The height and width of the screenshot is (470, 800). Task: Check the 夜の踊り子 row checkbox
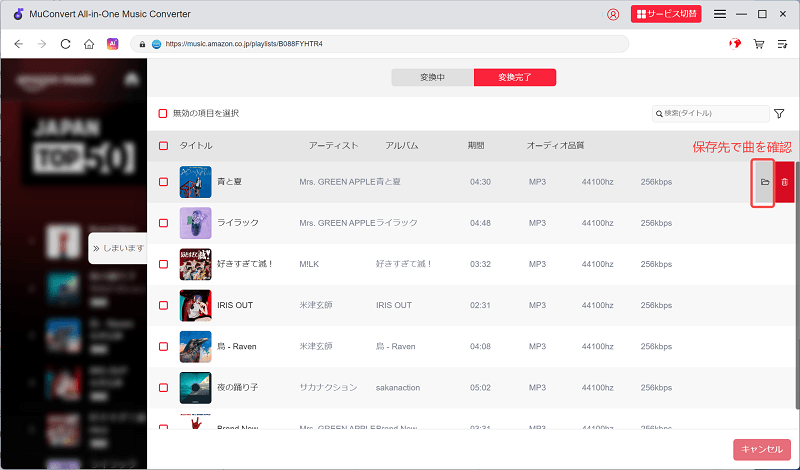(x=163, y=388)
